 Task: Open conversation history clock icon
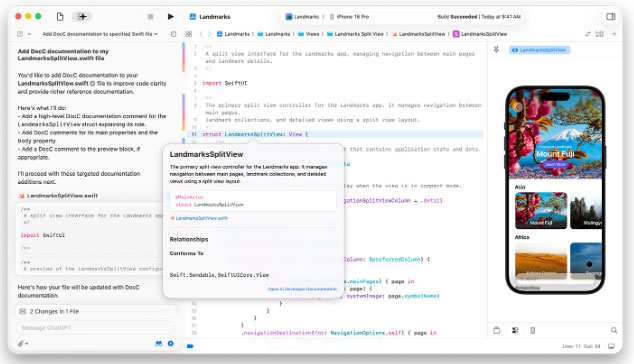[x=173, y=34]
